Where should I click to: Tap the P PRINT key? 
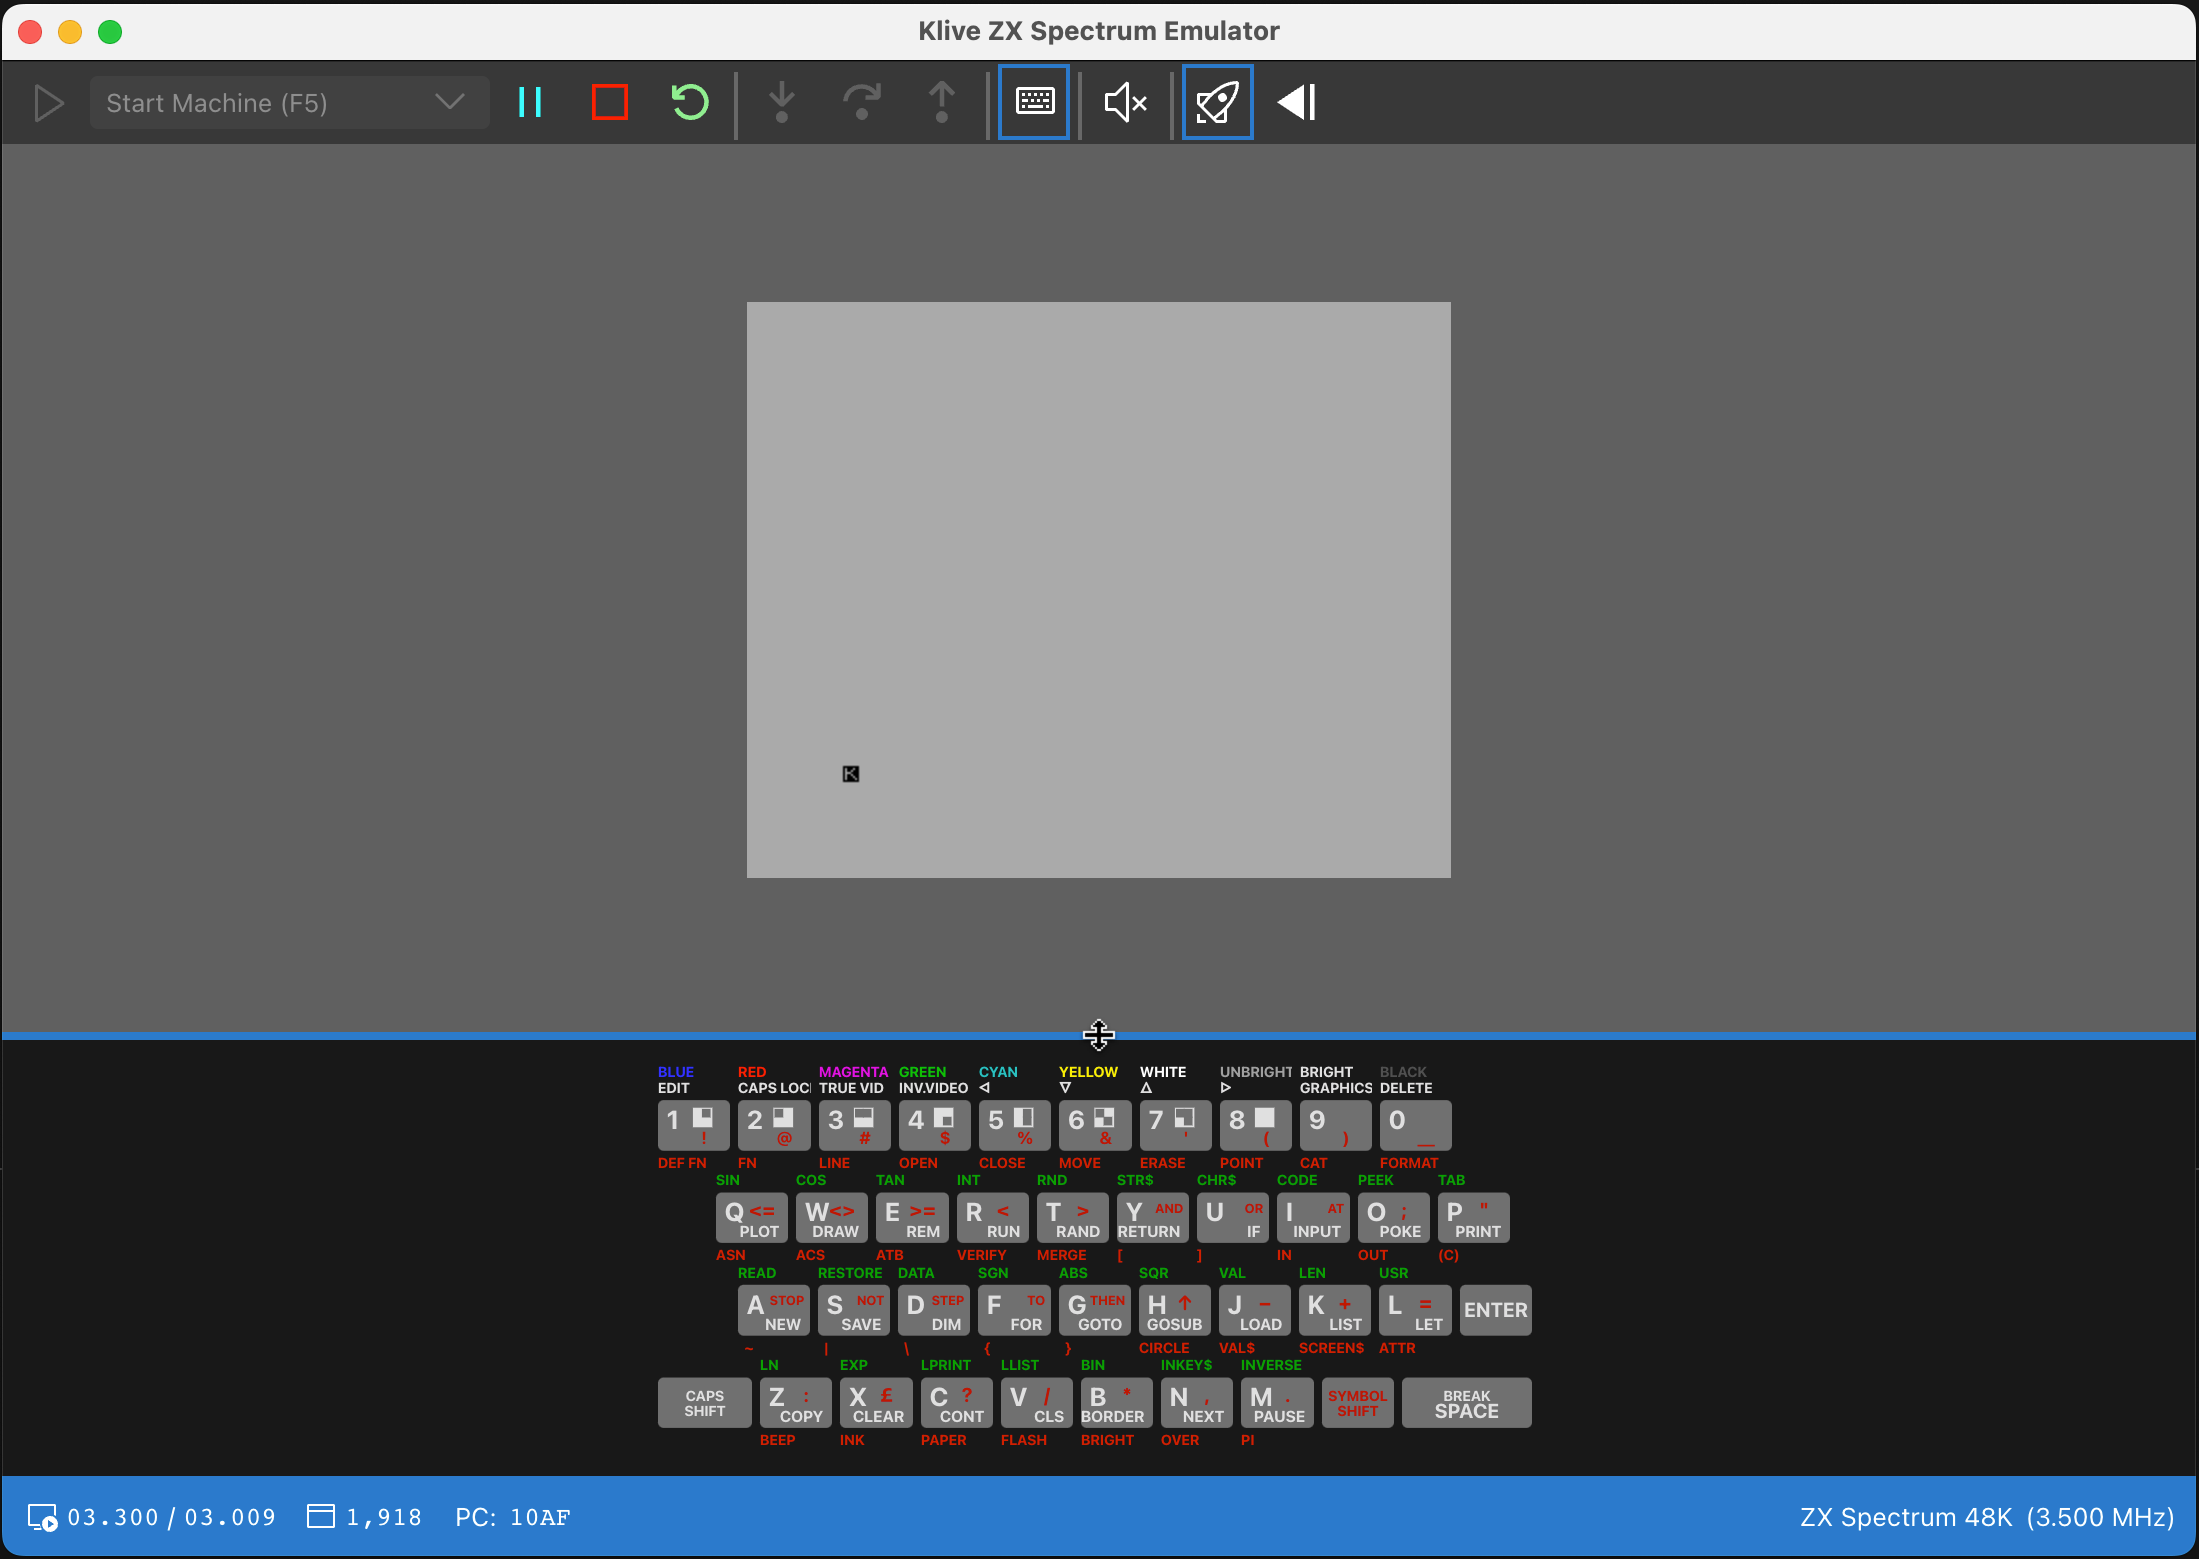[1474, 1218]
